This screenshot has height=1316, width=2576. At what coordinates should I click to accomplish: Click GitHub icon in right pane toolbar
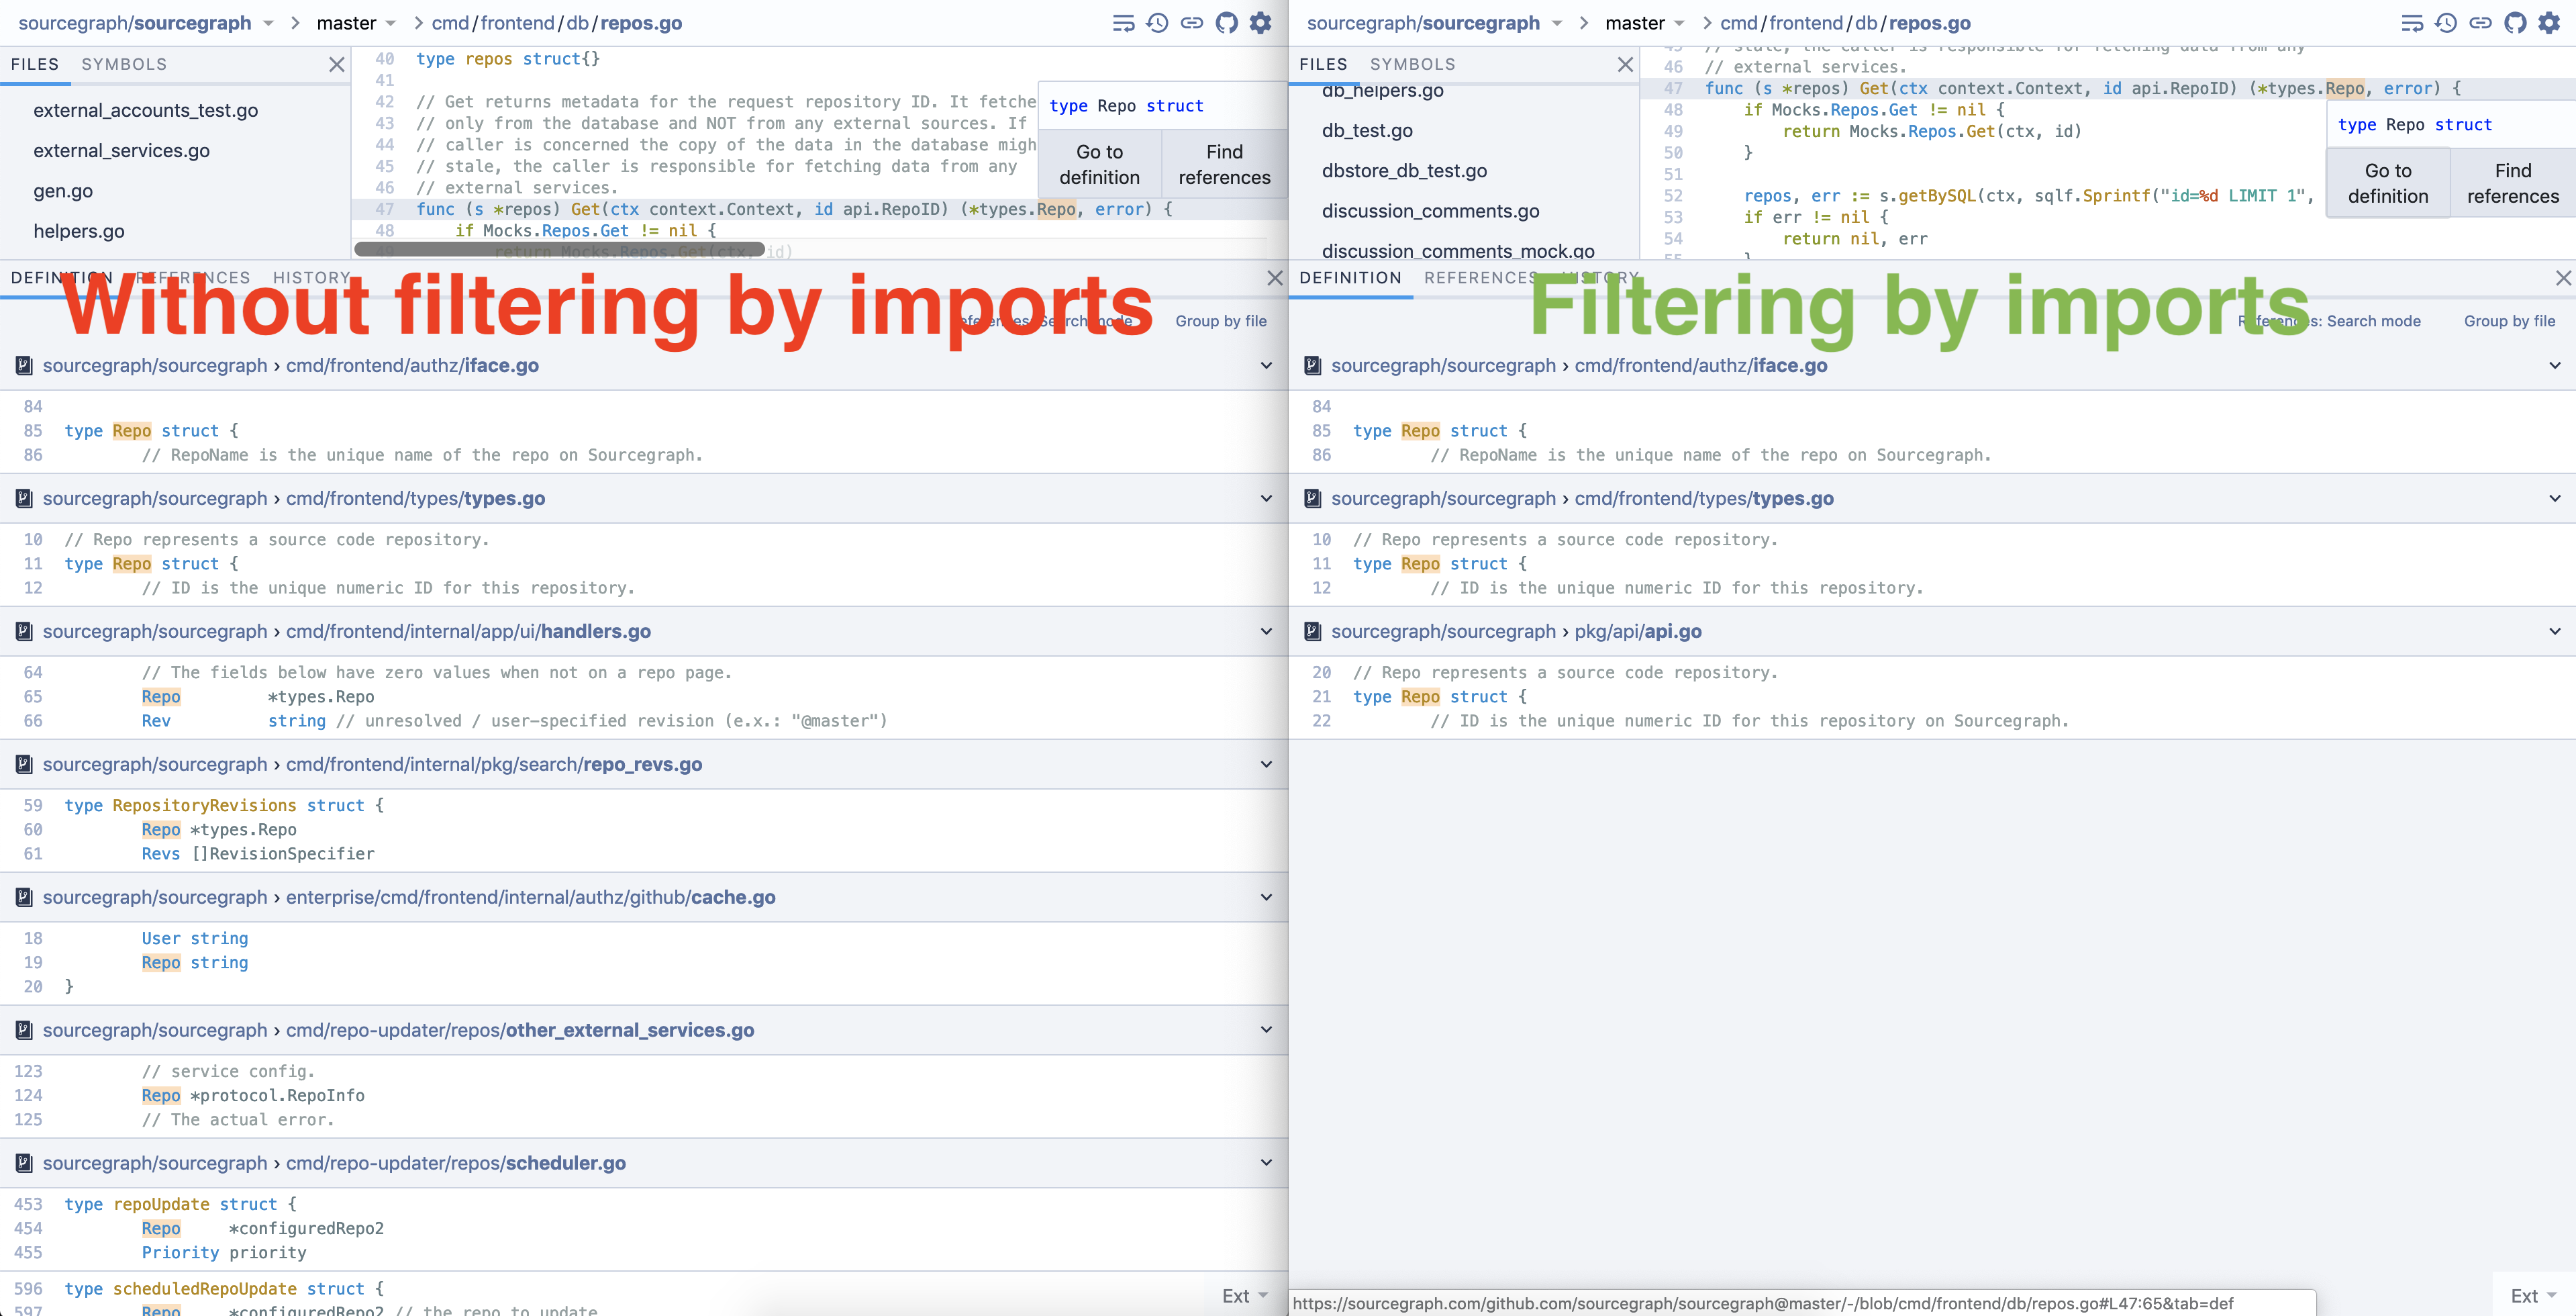(2515, 23)
